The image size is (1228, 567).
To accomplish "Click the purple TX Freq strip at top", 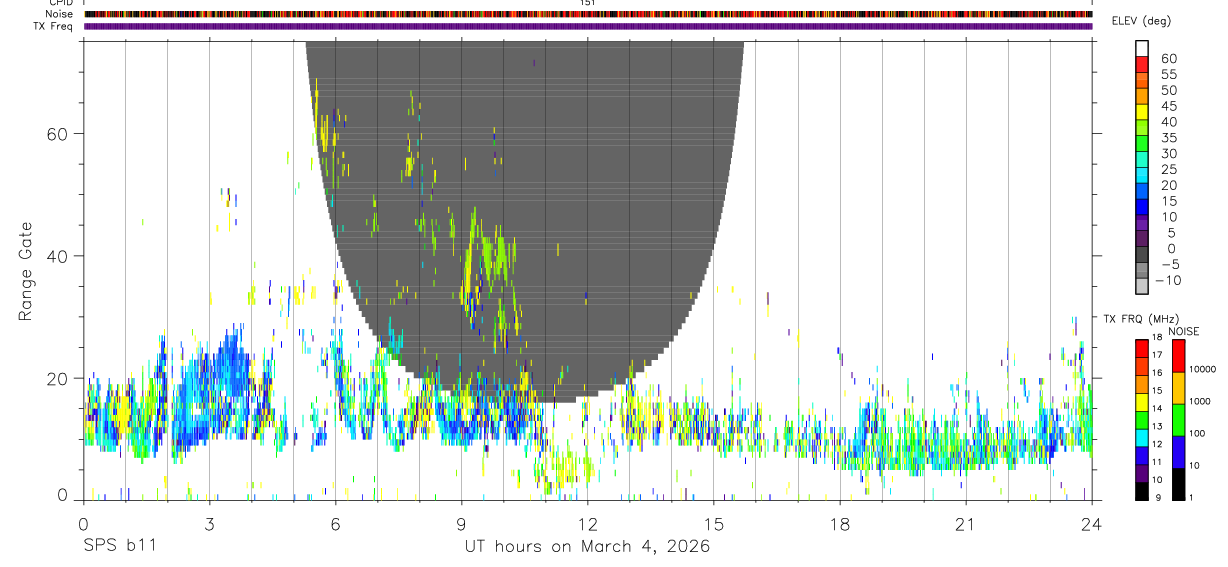I will [x=588, y=26].
